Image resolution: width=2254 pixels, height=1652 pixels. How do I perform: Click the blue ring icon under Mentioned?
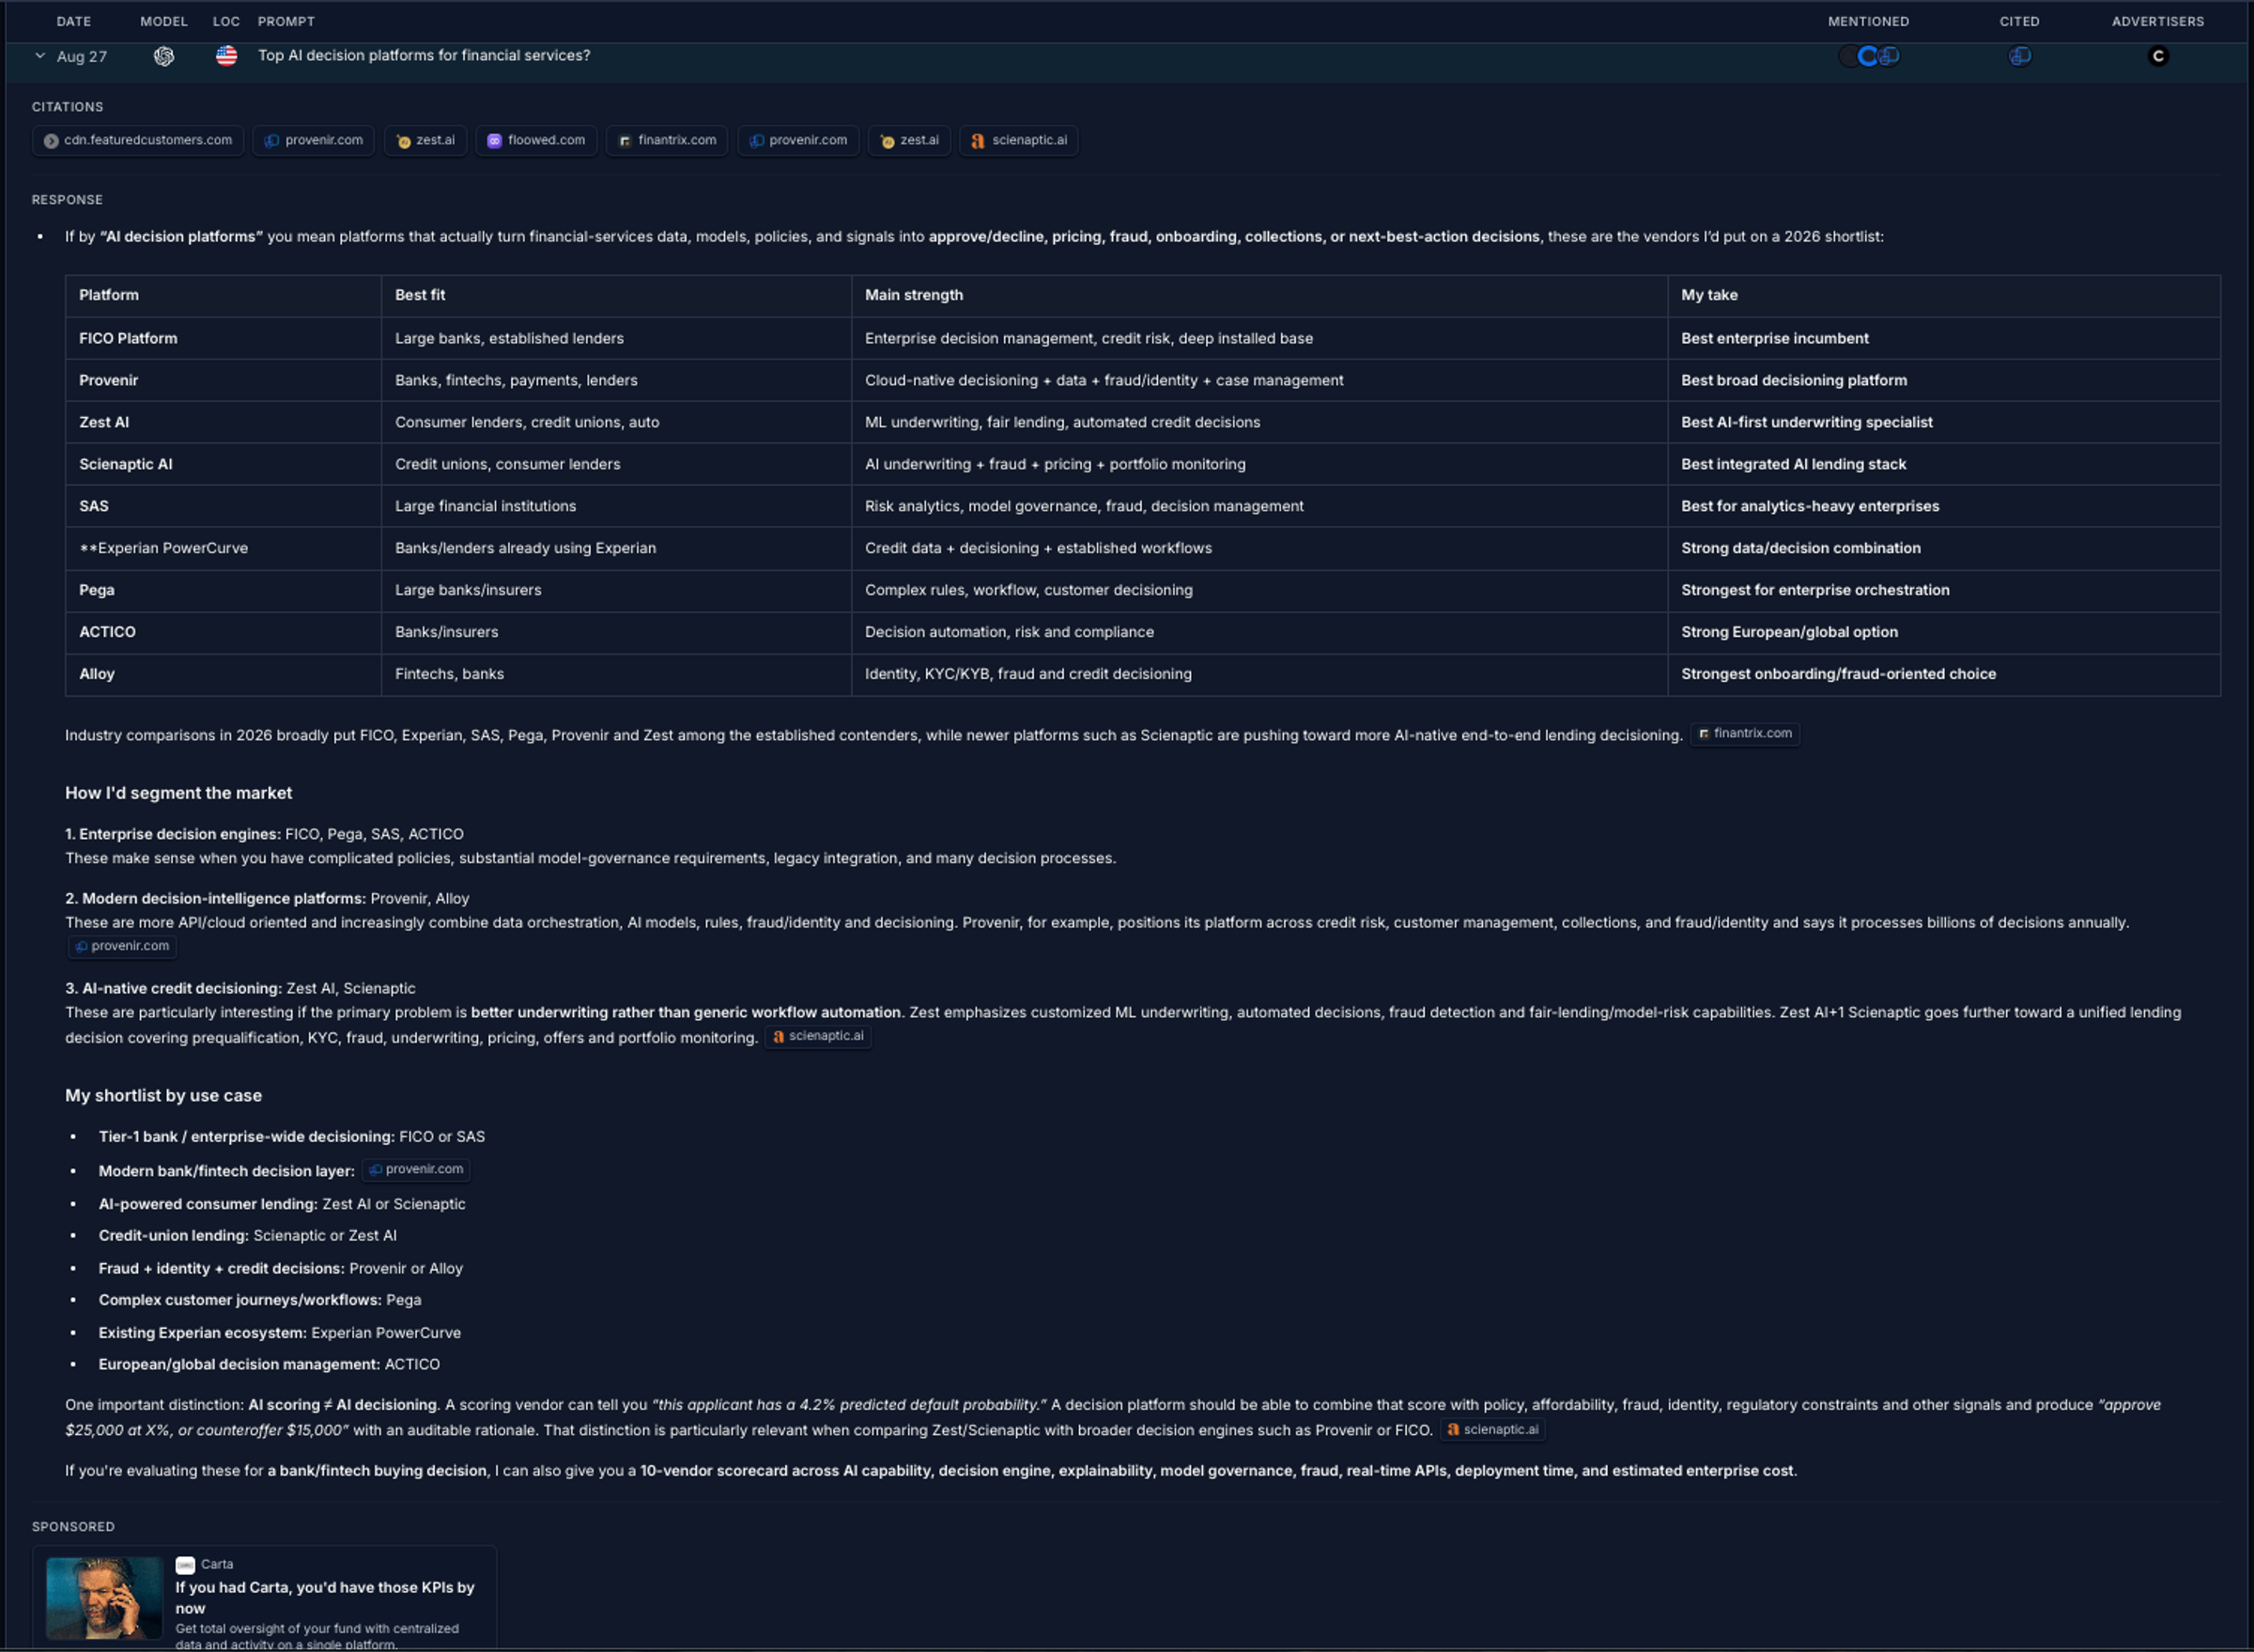pyautogui.click(x=1867, y=56)
